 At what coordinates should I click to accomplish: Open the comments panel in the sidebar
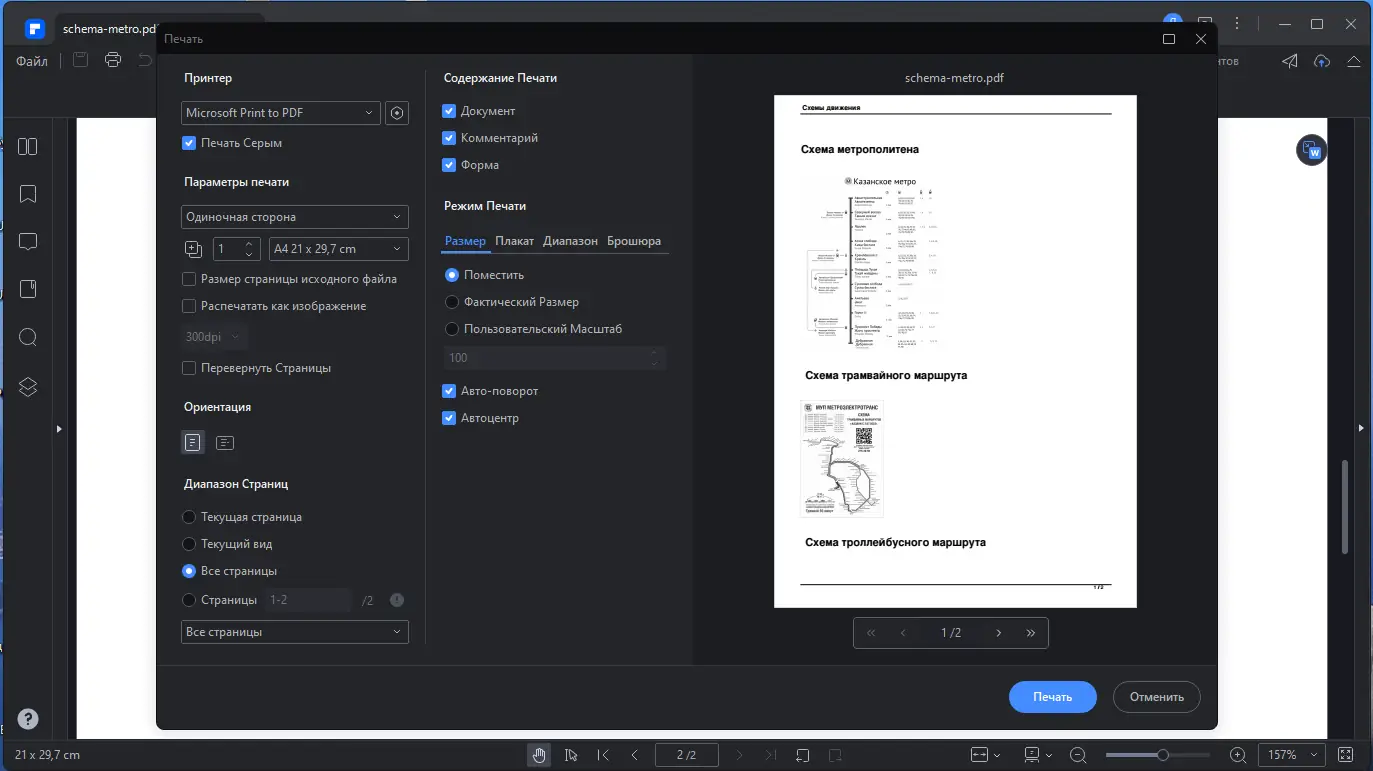(x=28, y=242)
